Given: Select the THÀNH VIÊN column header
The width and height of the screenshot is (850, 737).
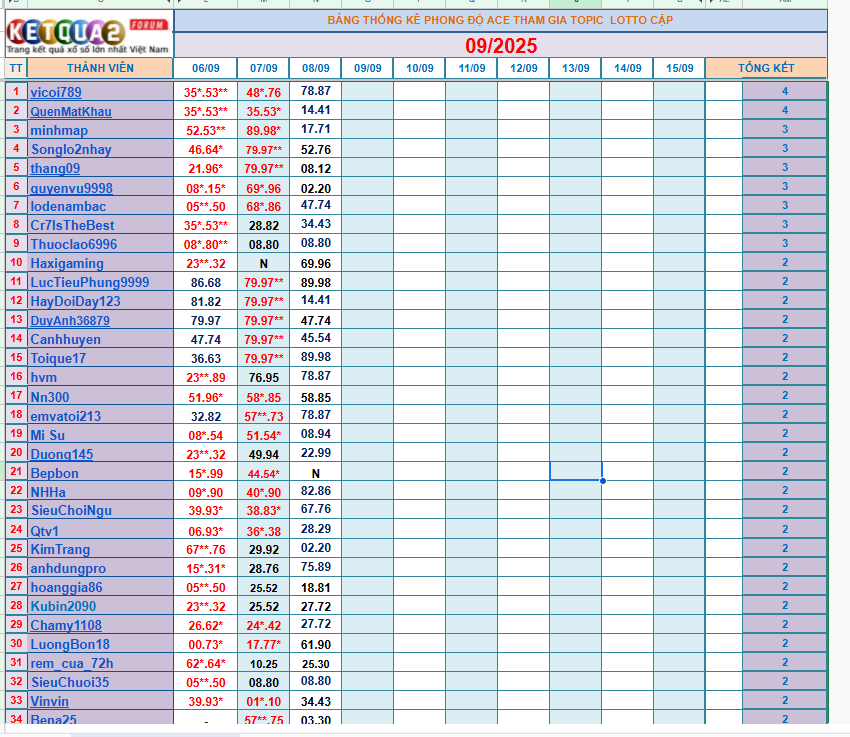Looking at the screenshot, I should point(100,68).
